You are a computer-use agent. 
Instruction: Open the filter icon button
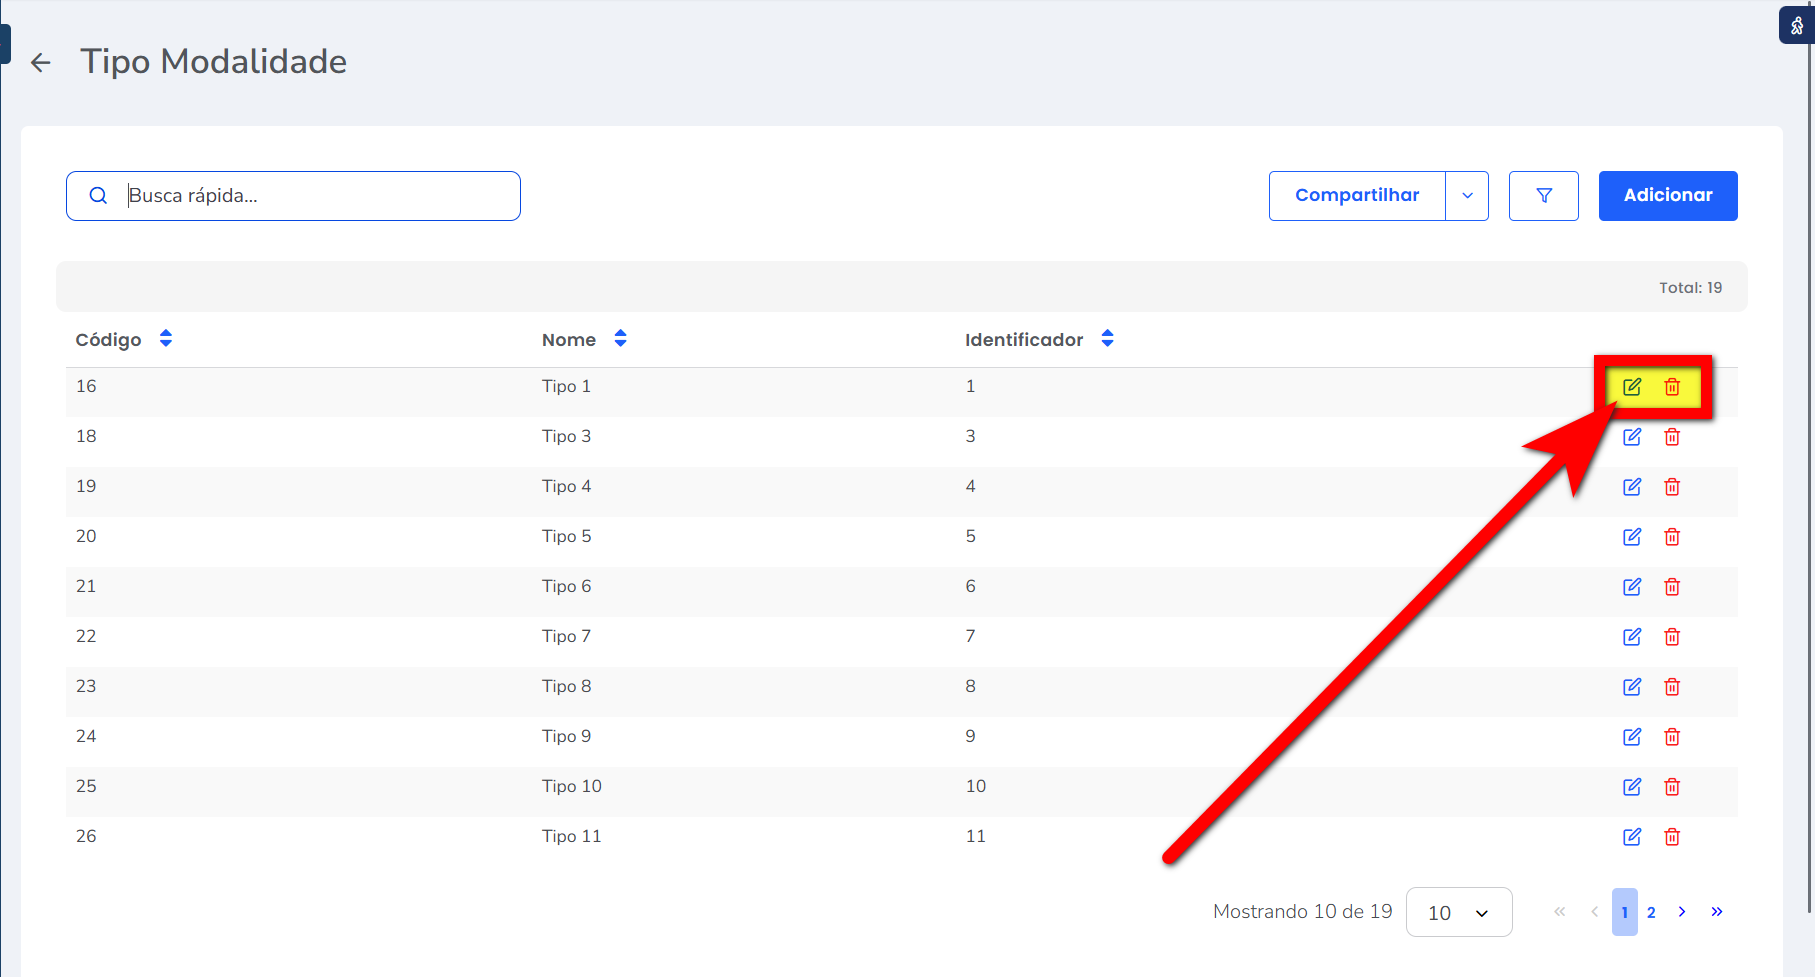(1543, 196)
